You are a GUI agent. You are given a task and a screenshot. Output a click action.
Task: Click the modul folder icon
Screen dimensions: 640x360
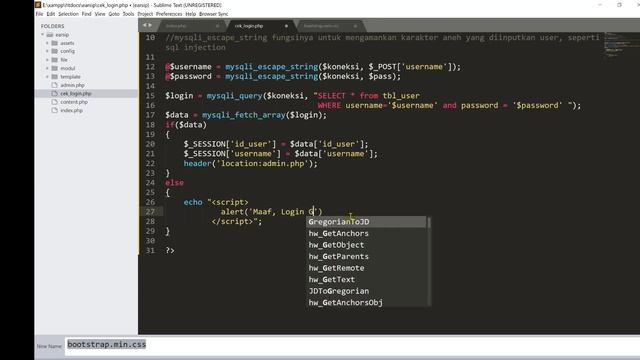click(x=55, y=68)
